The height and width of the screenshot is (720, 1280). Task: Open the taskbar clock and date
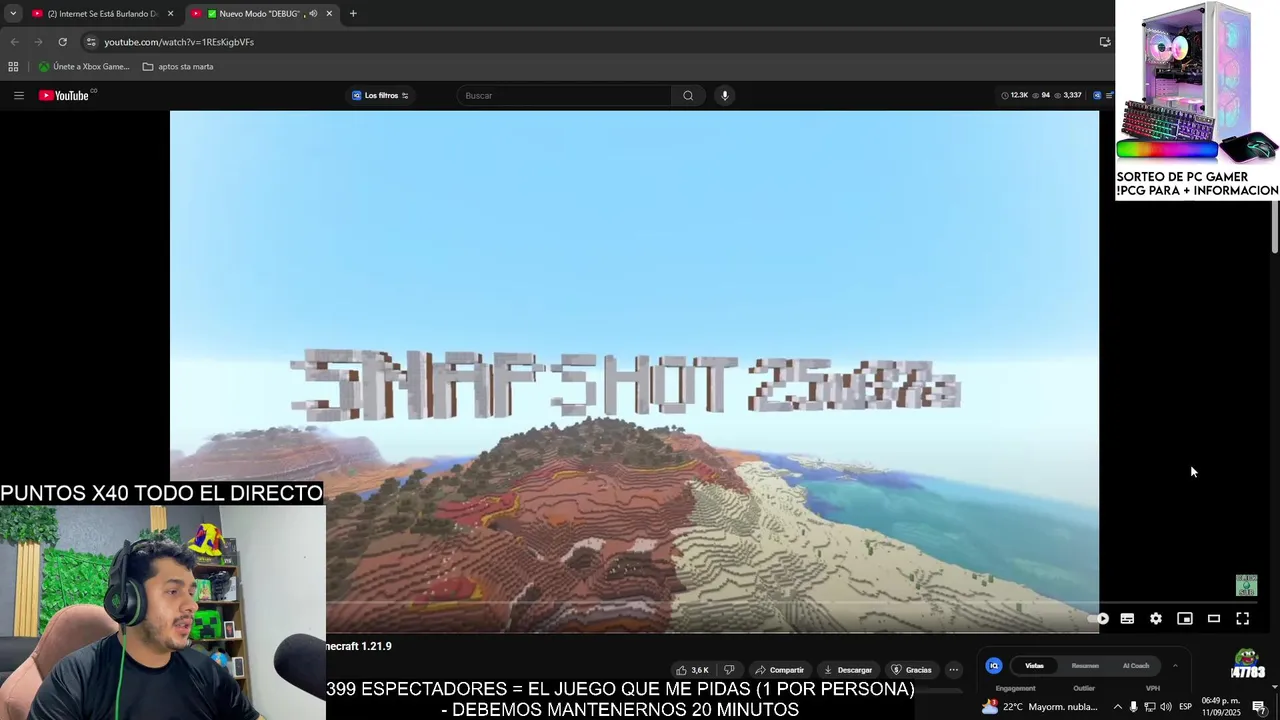tap(1221, 707)
